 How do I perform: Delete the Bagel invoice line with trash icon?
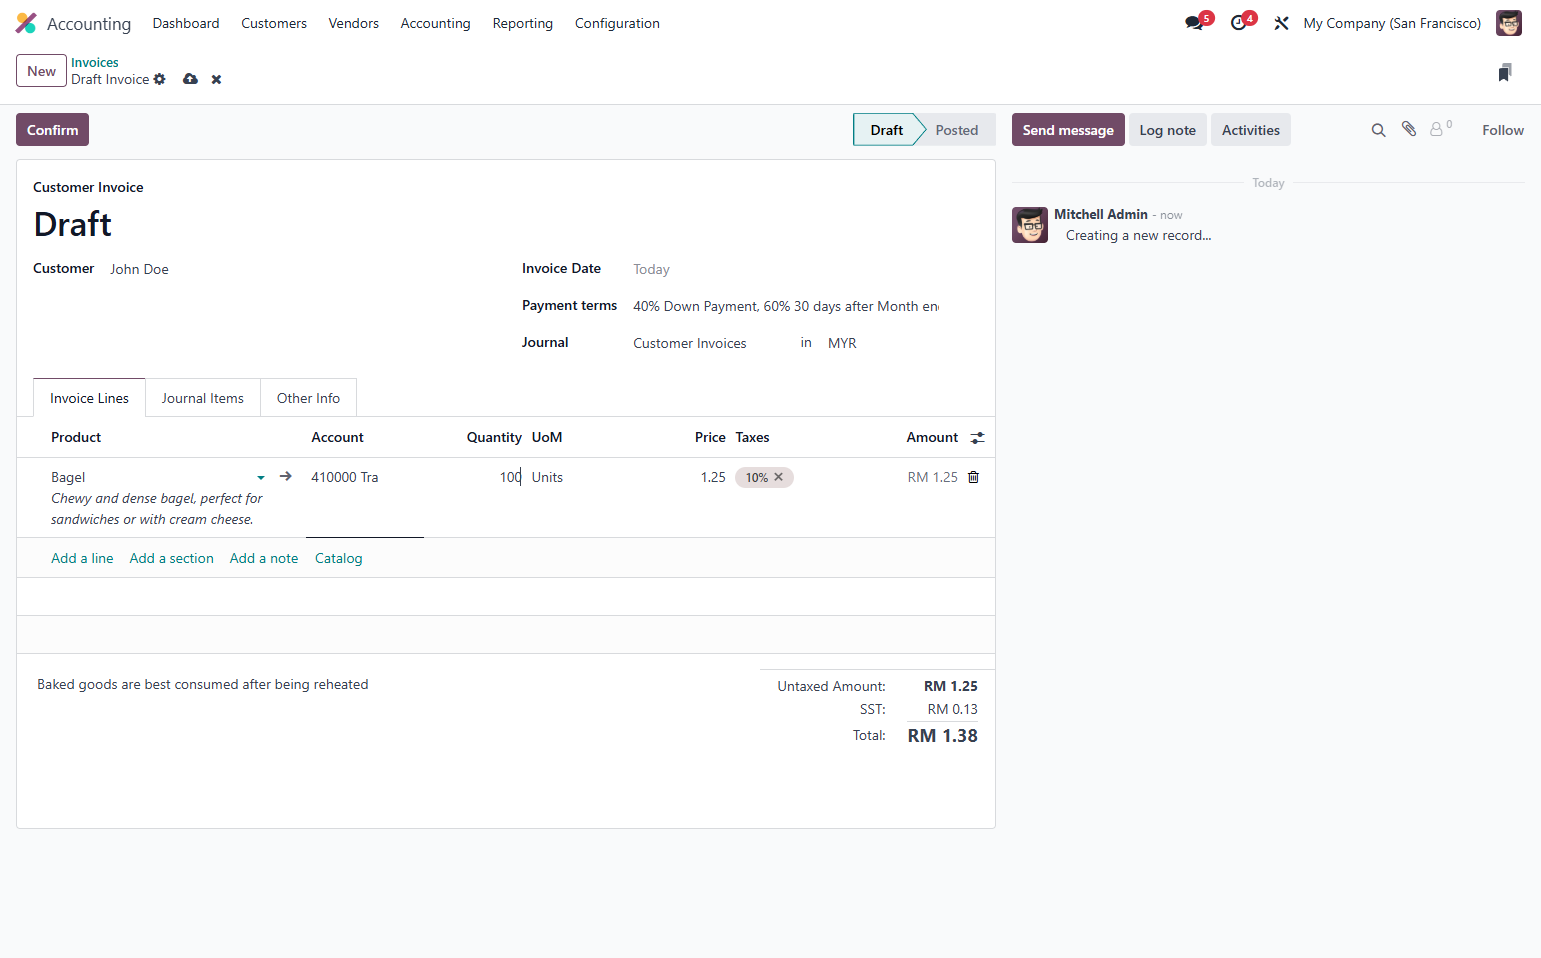point(973,477)
